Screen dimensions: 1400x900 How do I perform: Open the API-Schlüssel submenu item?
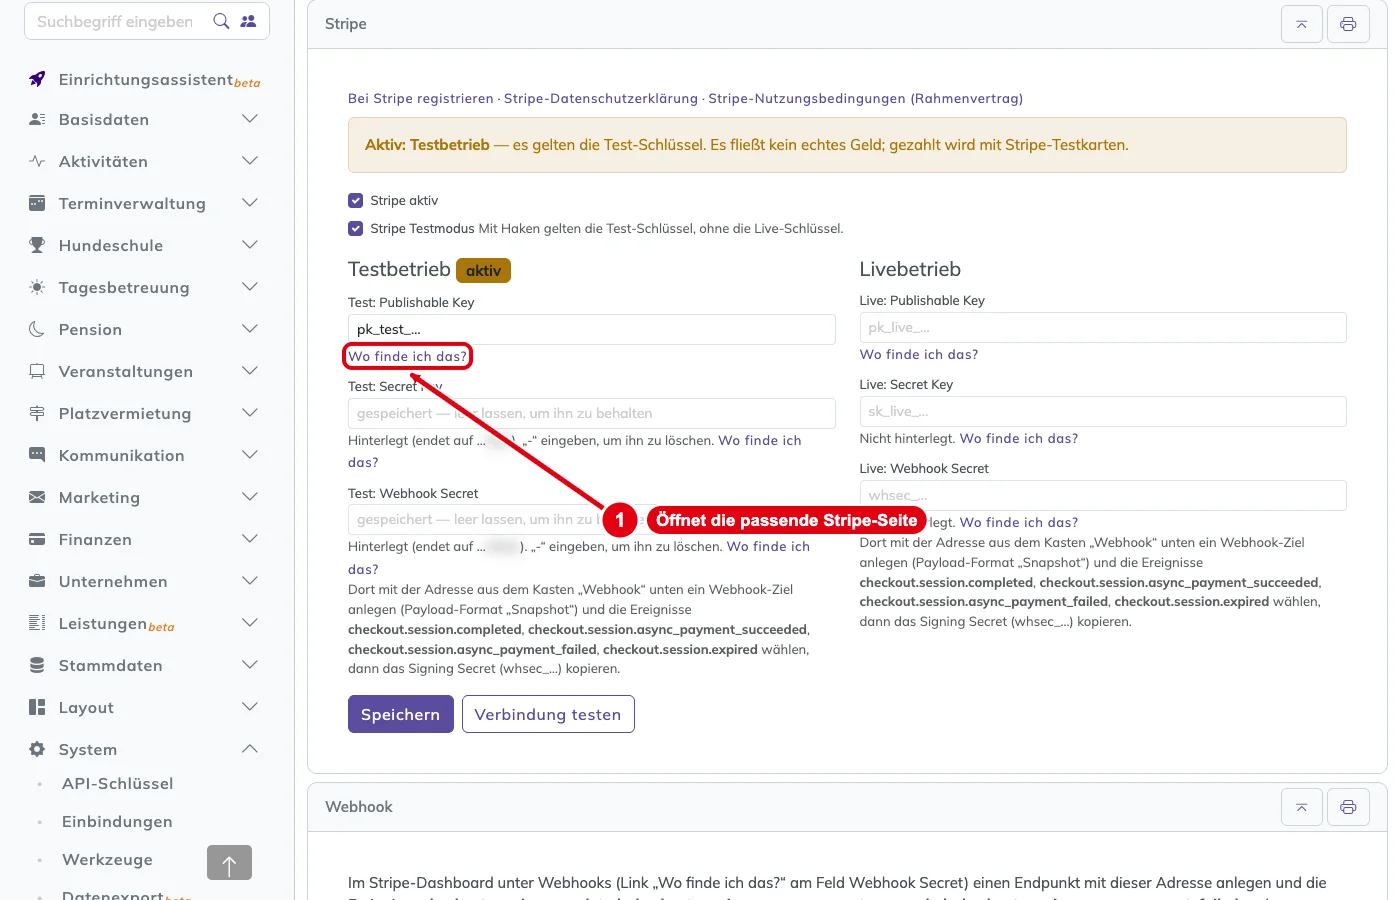tap(118, 784)
